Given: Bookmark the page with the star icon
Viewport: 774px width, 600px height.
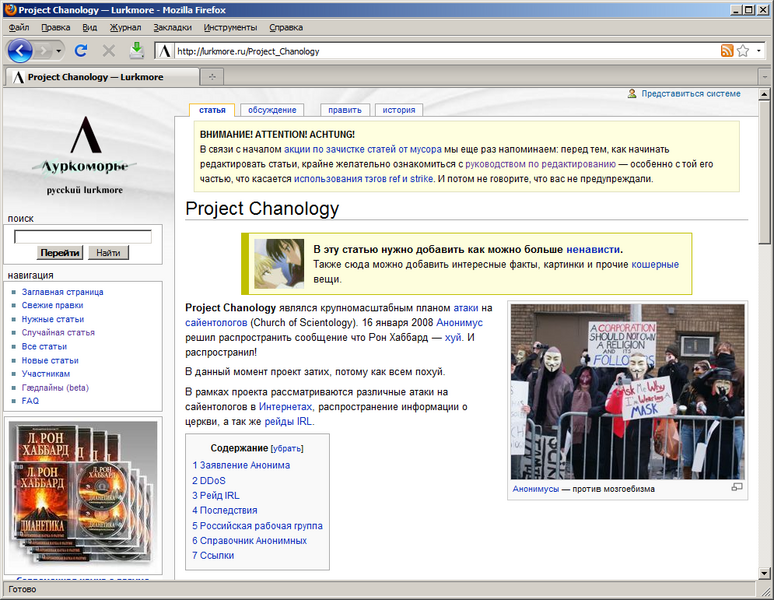Looking at the screenshot, I should 743,51.
